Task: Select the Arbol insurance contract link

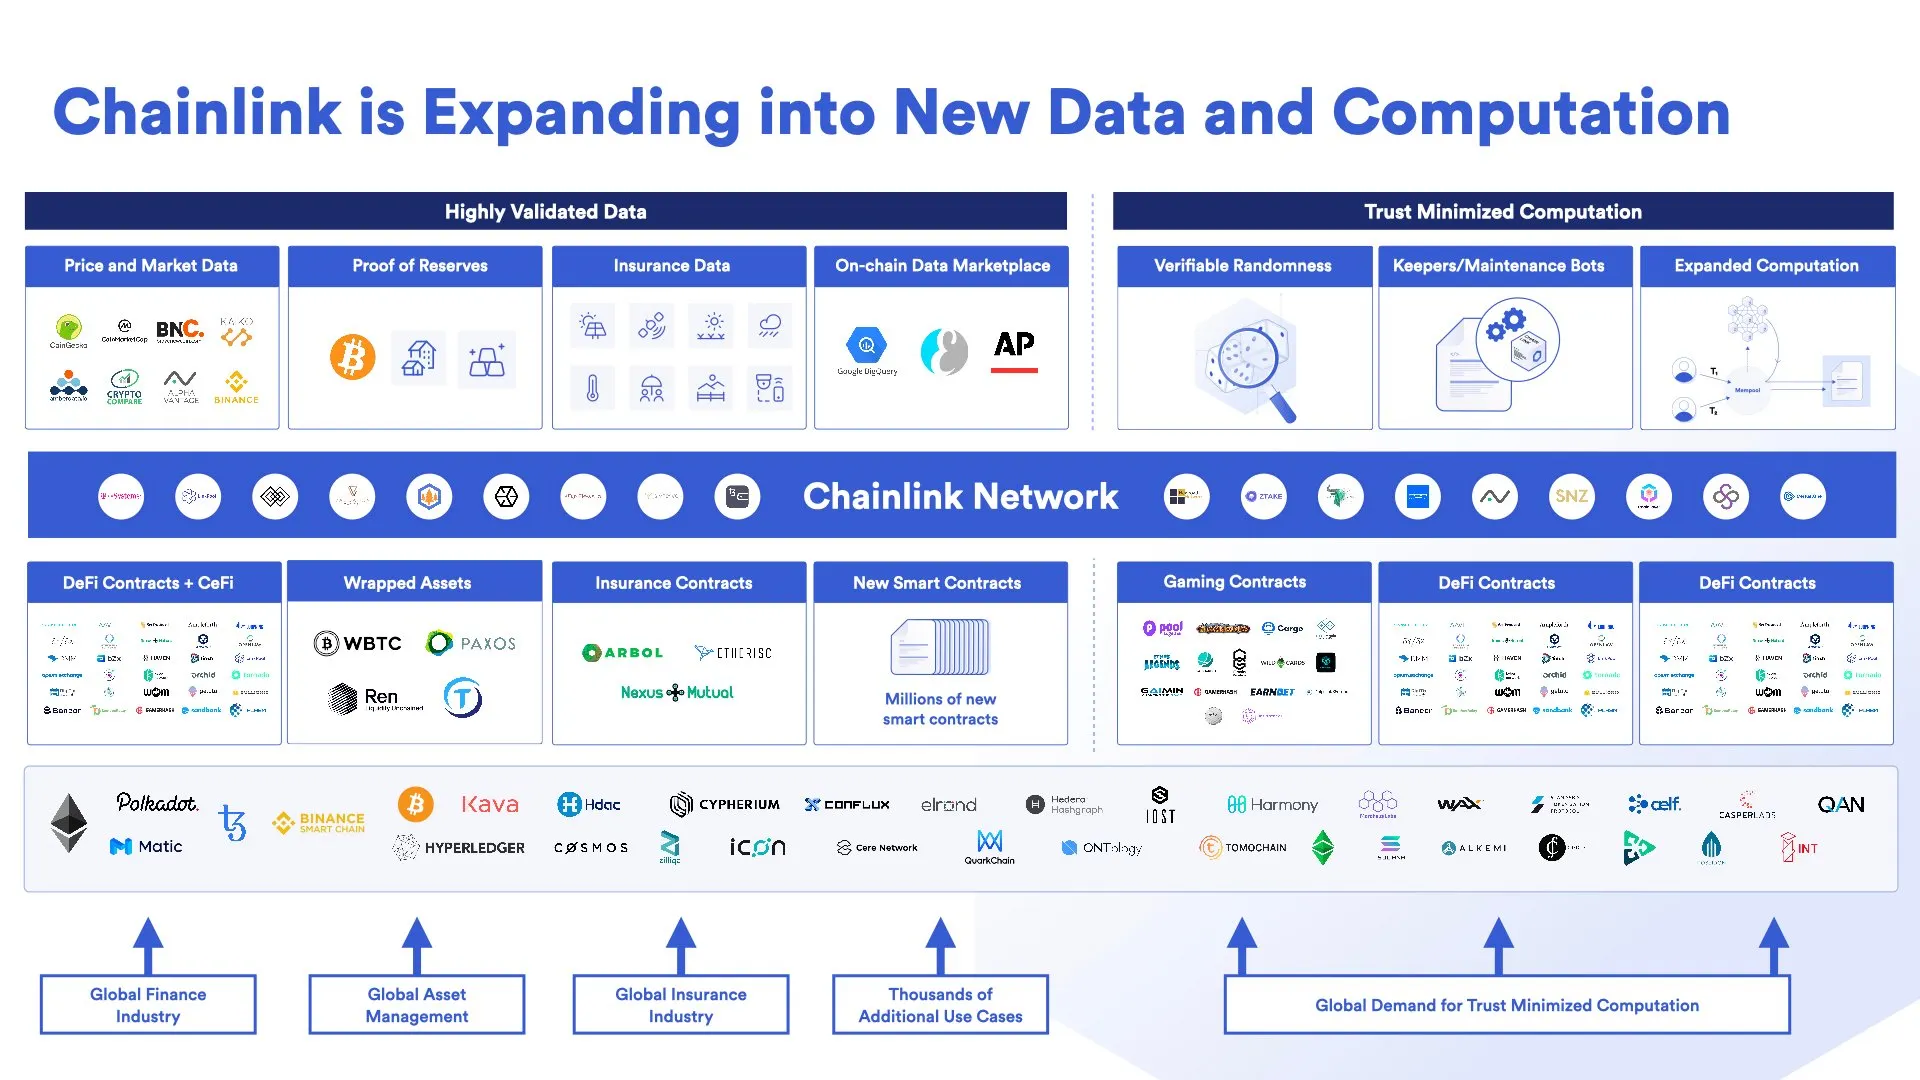Action: coord(622,651)
